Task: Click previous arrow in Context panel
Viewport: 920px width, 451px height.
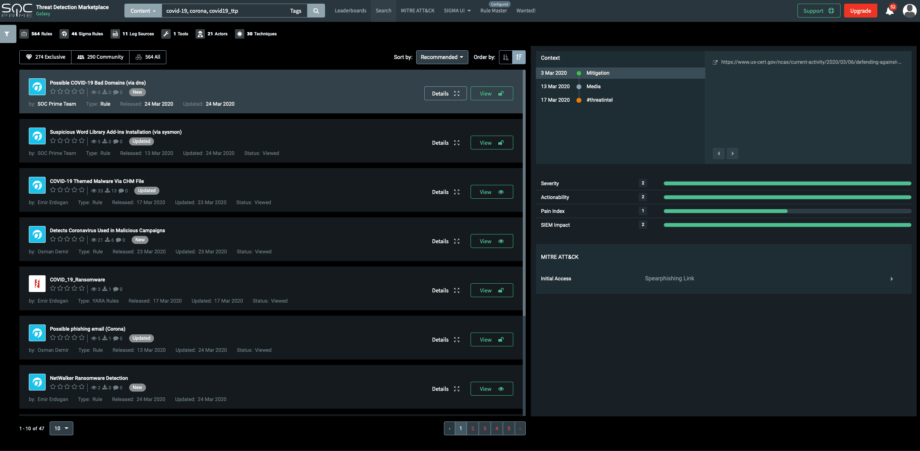Action: click(x=718, y=154)
